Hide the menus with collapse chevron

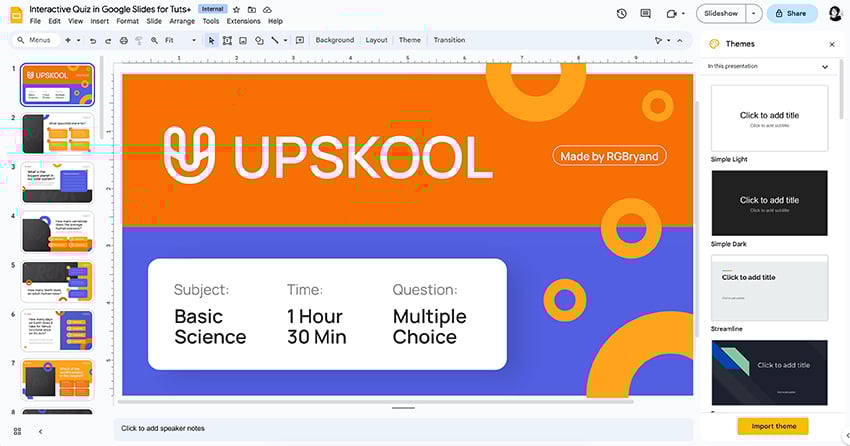pyautogui.click(x=680, y=41)
